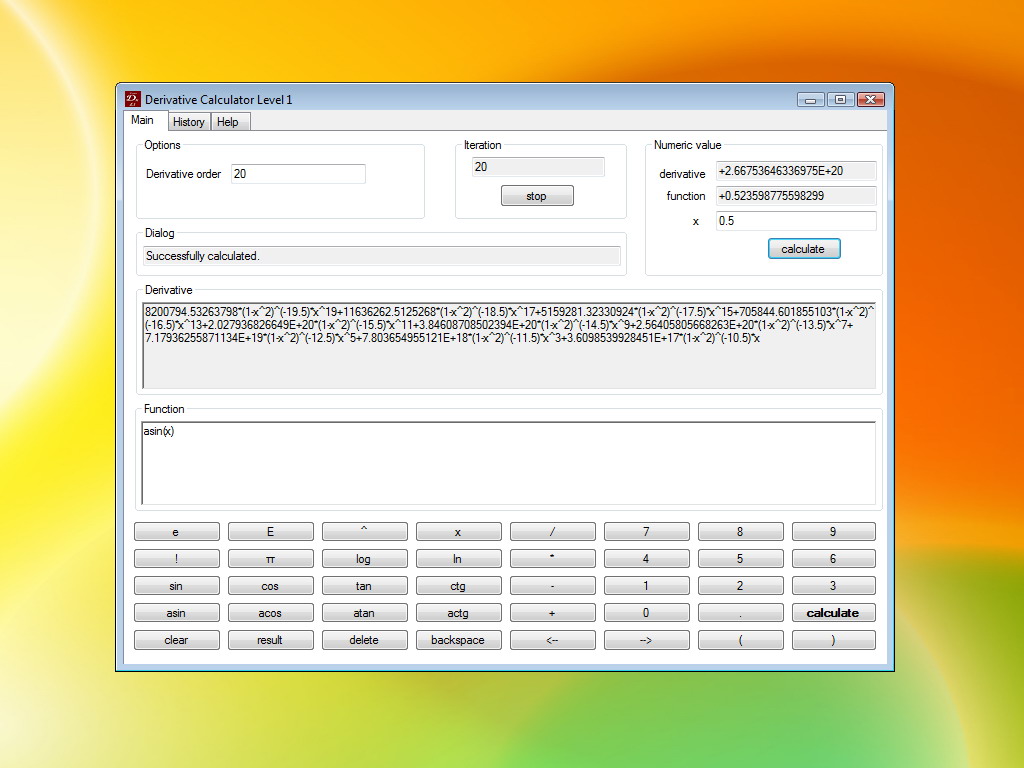
Task: Click the bold calculate button on keypad
Action: click(x=833, y=613)
